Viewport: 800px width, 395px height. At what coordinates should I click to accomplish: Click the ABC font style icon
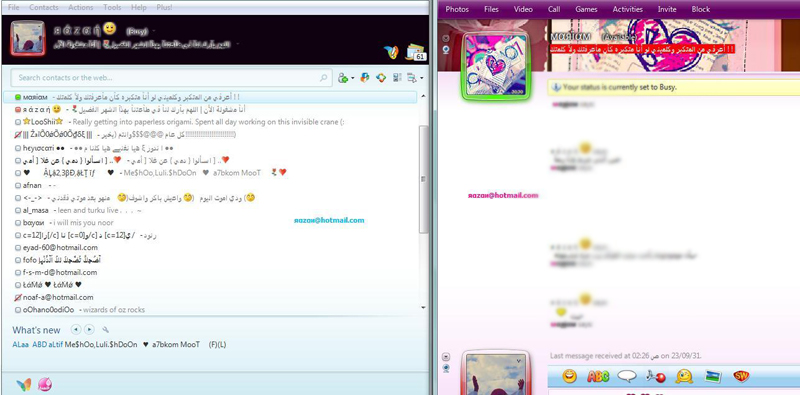[x=598, y=377]
